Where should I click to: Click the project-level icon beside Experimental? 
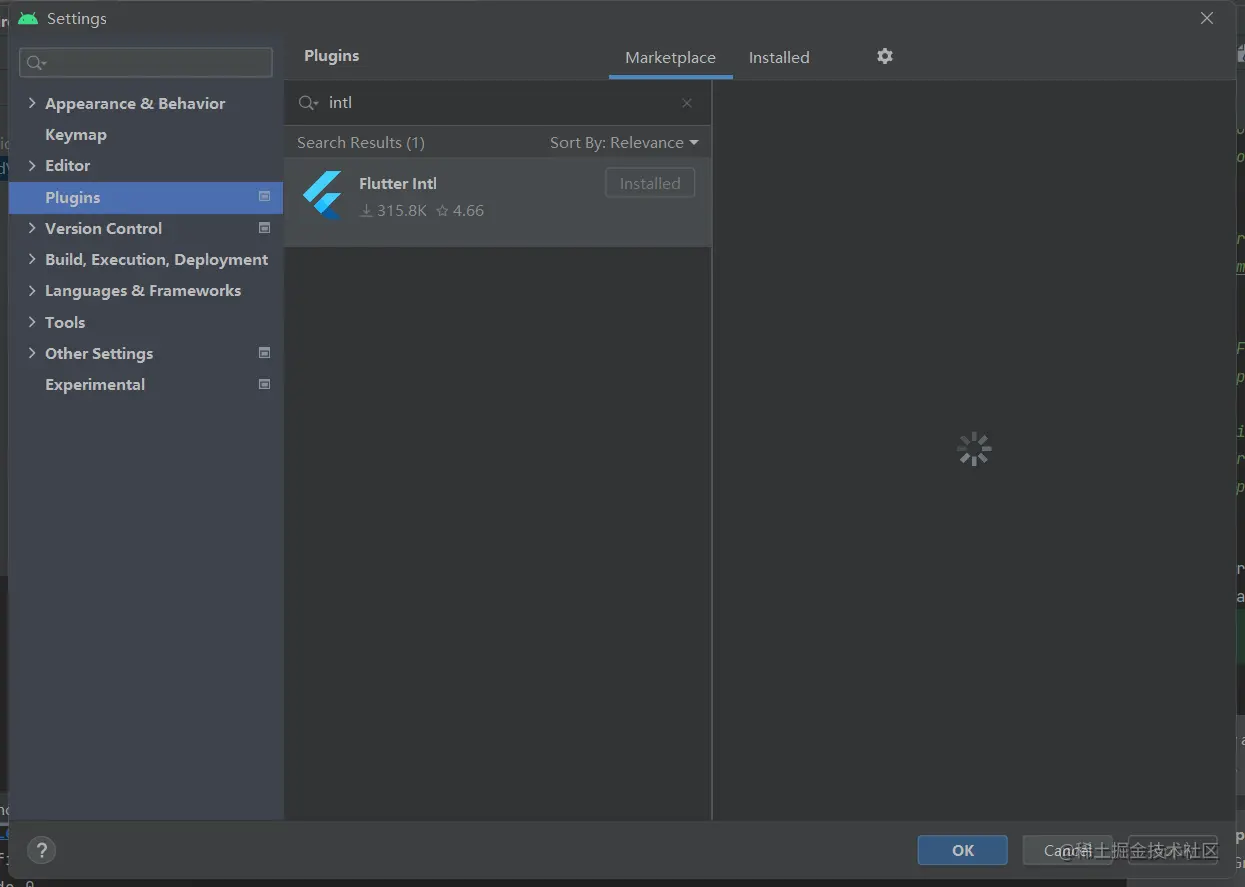pyautogui.click(x=265, y=384)
